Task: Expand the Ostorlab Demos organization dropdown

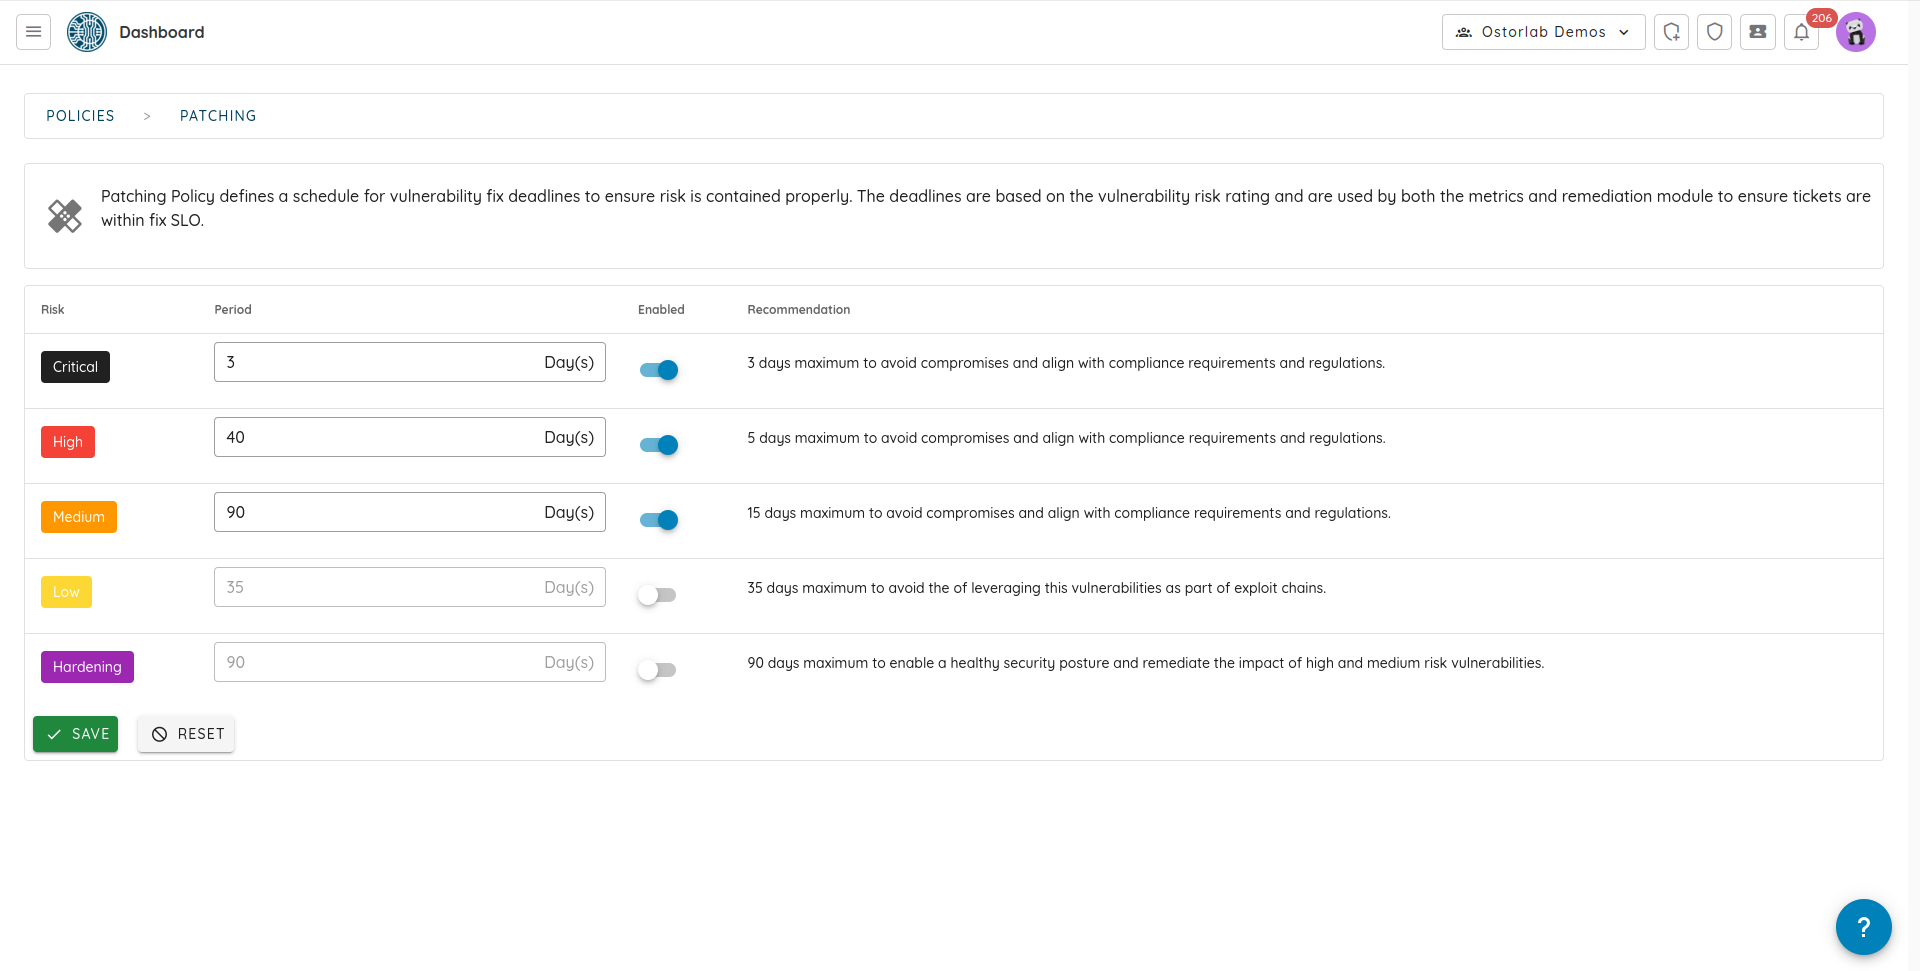Action: click(1543, 32)
